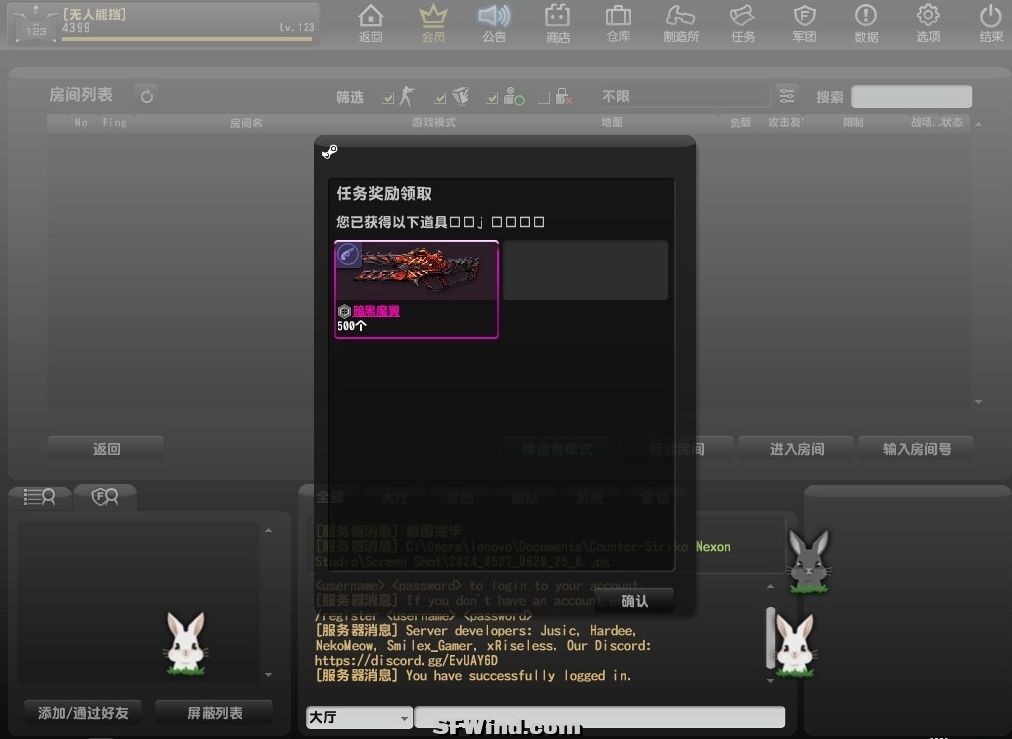Viewport: 1012px width, 739px height.
Task: Click the 结束 power exit icon
Action: click(x=991, y=23)
